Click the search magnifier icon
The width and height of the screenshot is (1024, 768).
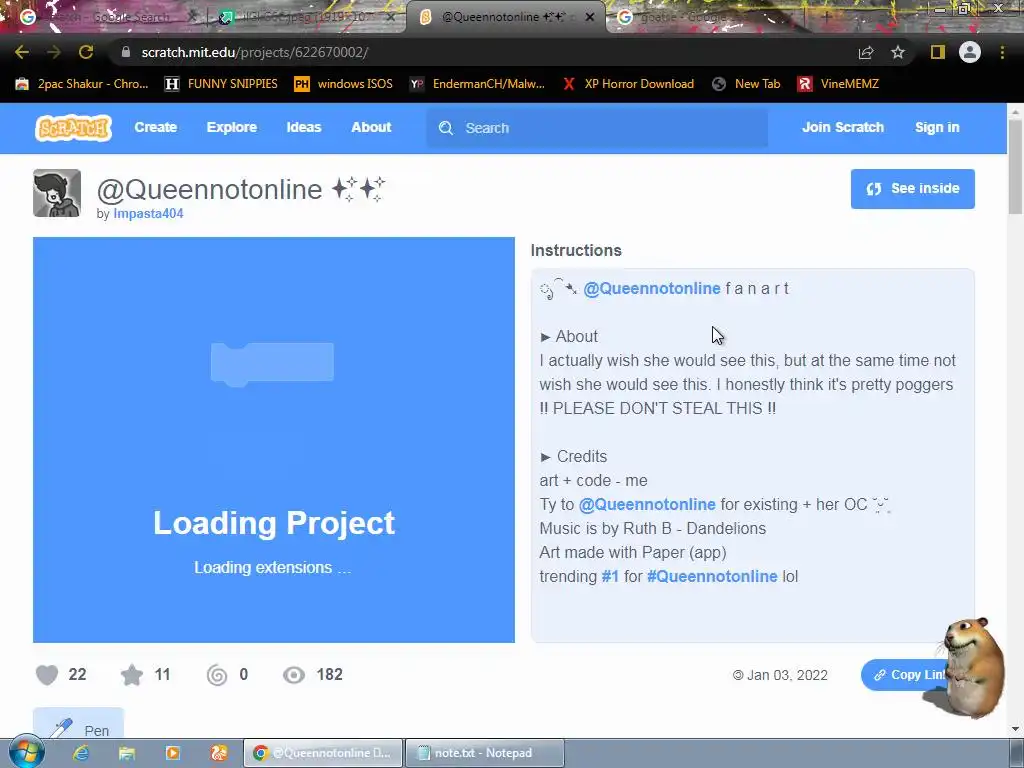(446, 128)
